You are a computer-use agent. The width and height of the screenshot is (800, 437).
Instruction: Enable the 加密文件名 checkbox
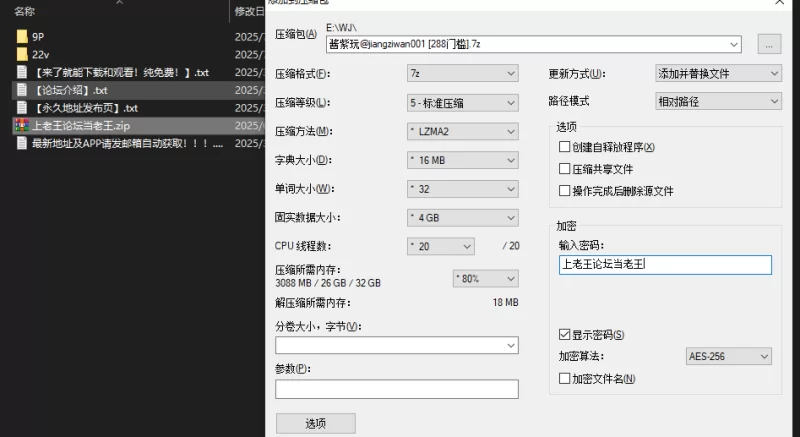564,378
